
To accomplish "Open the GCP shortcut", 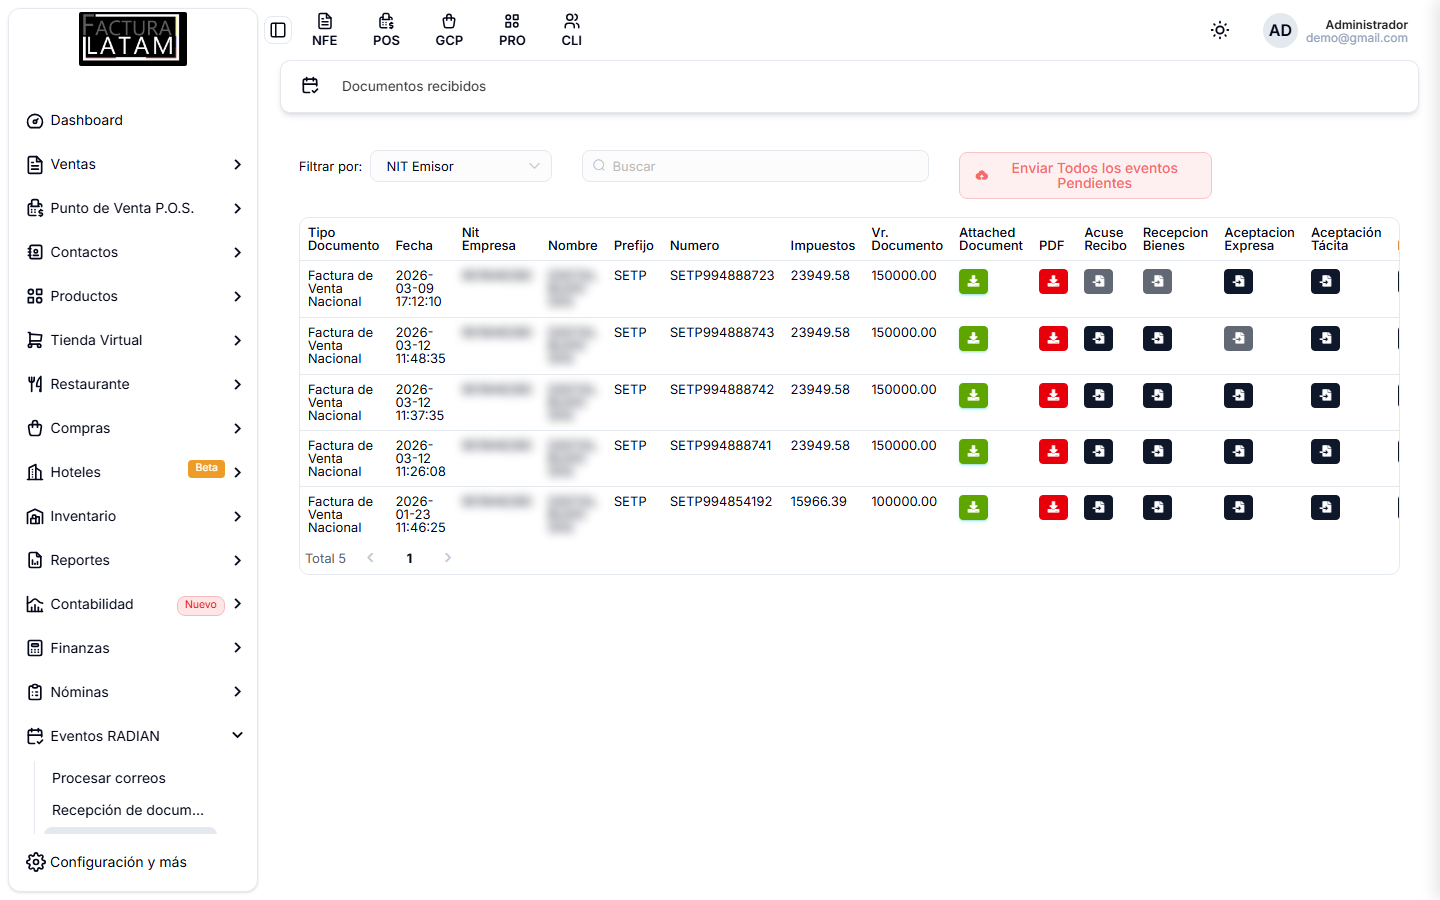I will coord(449,30).
